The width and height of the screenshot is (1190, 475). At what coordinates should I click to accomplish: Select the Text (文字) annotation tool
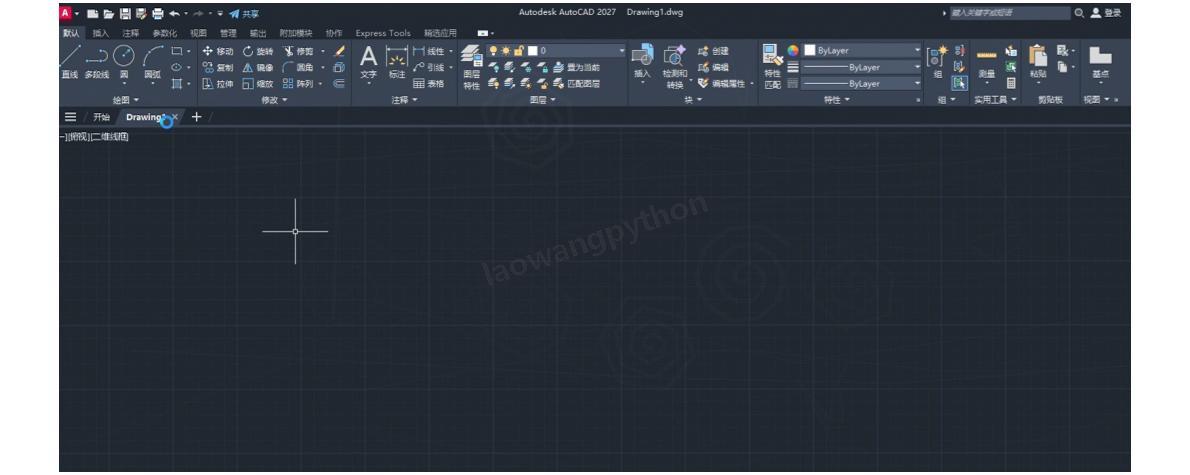(368, 62)
